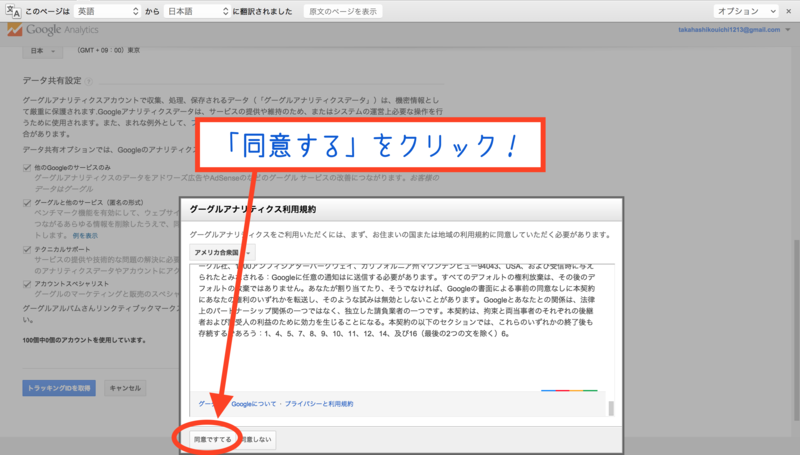Toggle アカウントスペシャリスト checkbox

[x=27, y=284]
